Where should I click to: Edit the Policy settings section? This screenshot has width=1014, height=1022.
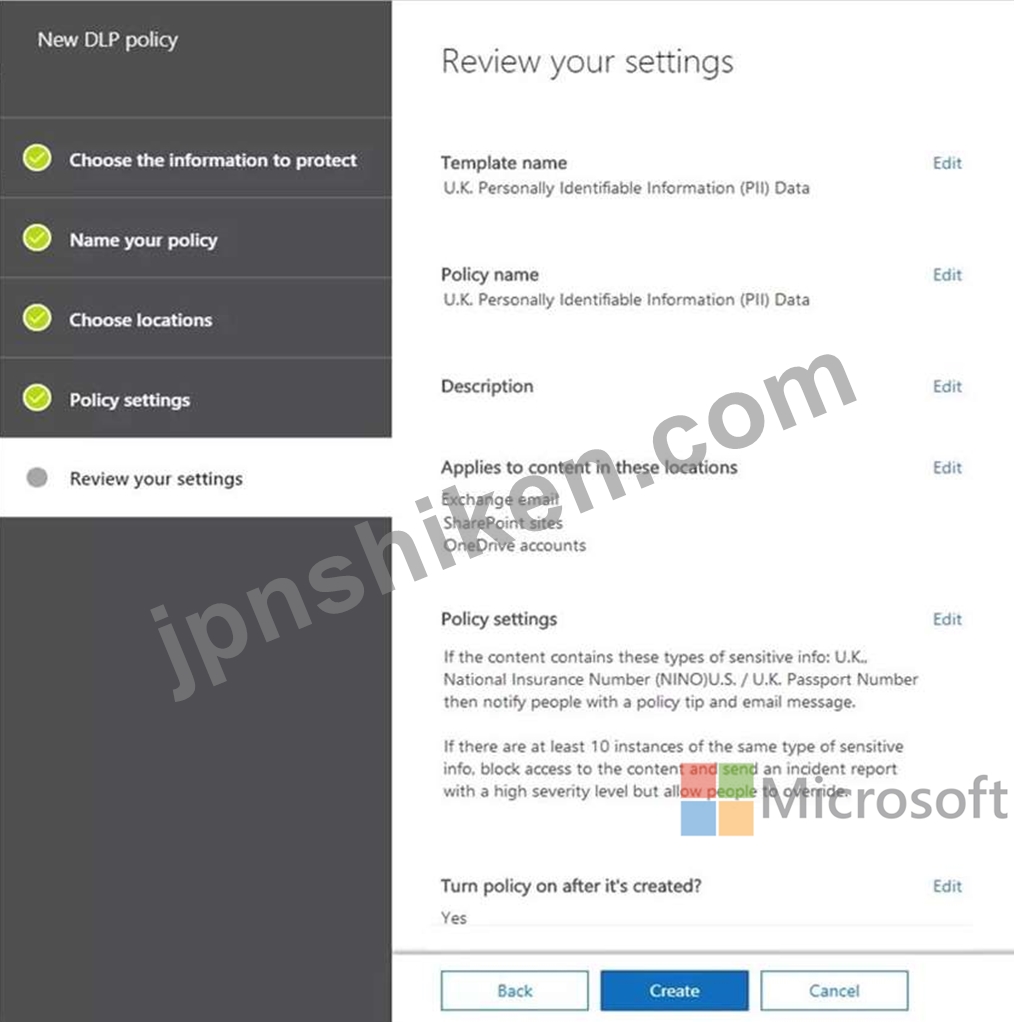coord(947,619)
